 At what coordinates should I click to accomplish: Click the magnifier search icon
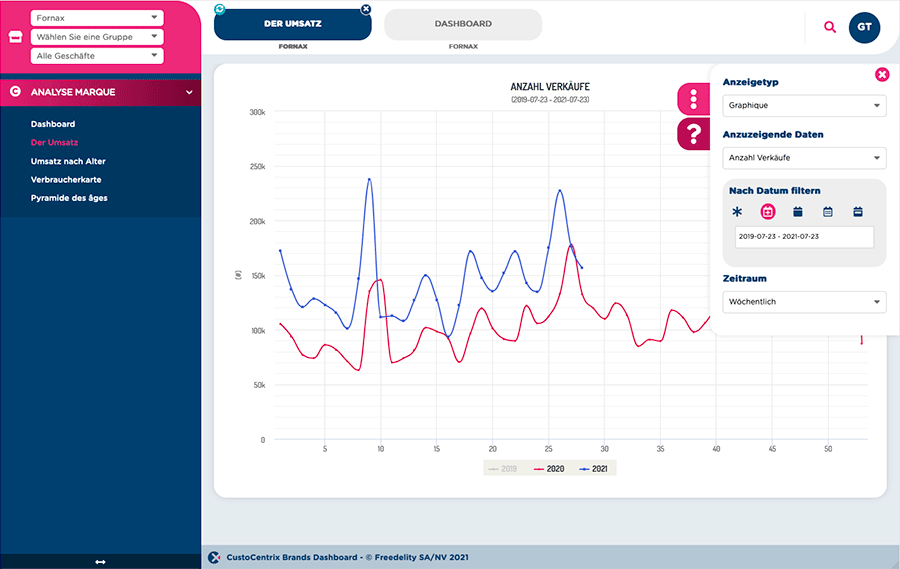[830, 27]
